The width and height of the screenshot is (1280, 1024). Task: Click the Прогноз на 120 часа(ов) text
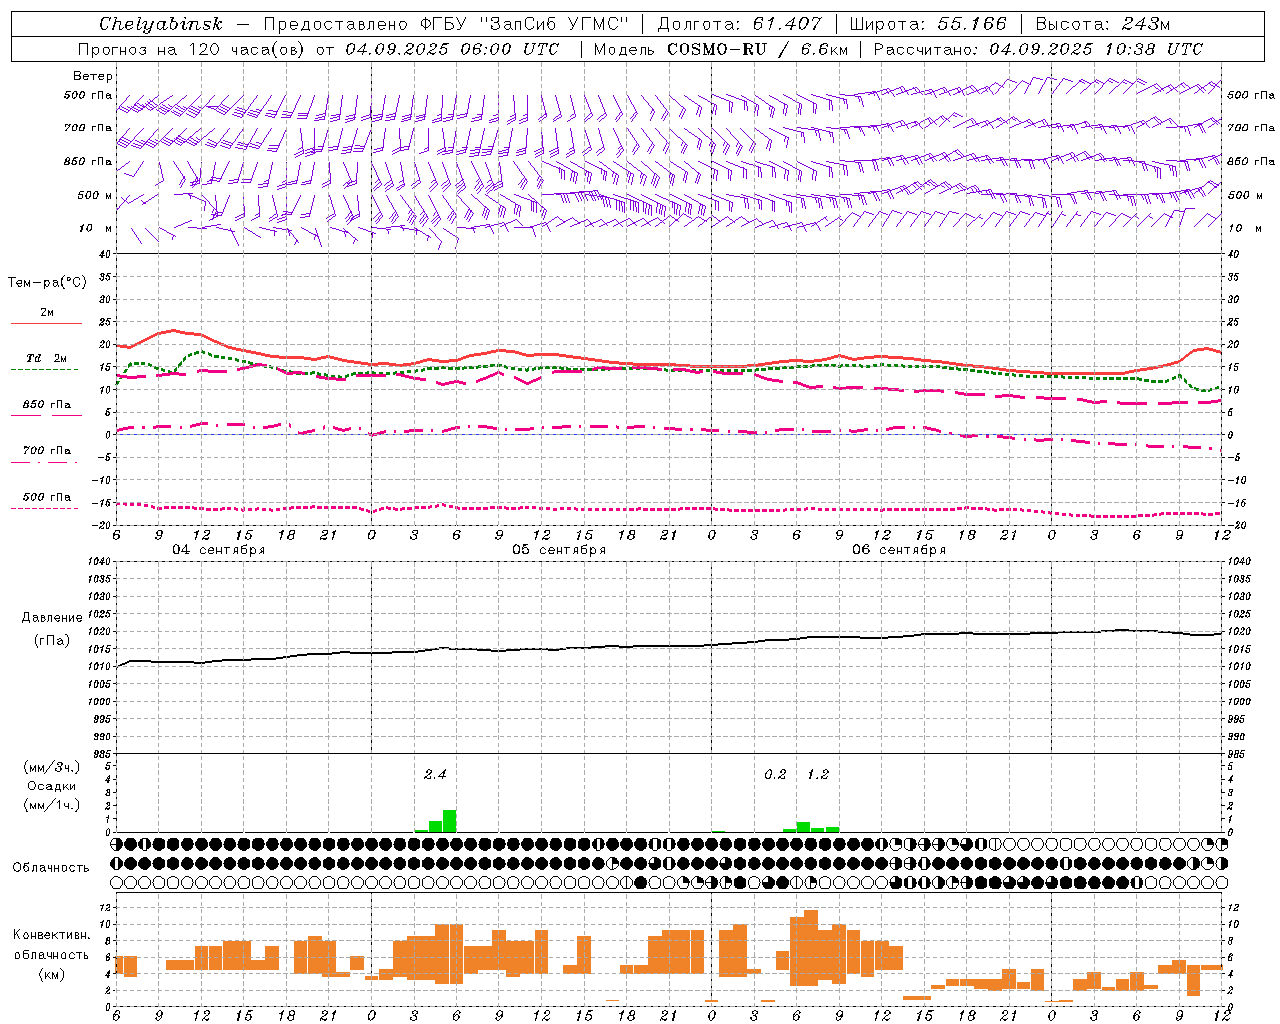192,49
